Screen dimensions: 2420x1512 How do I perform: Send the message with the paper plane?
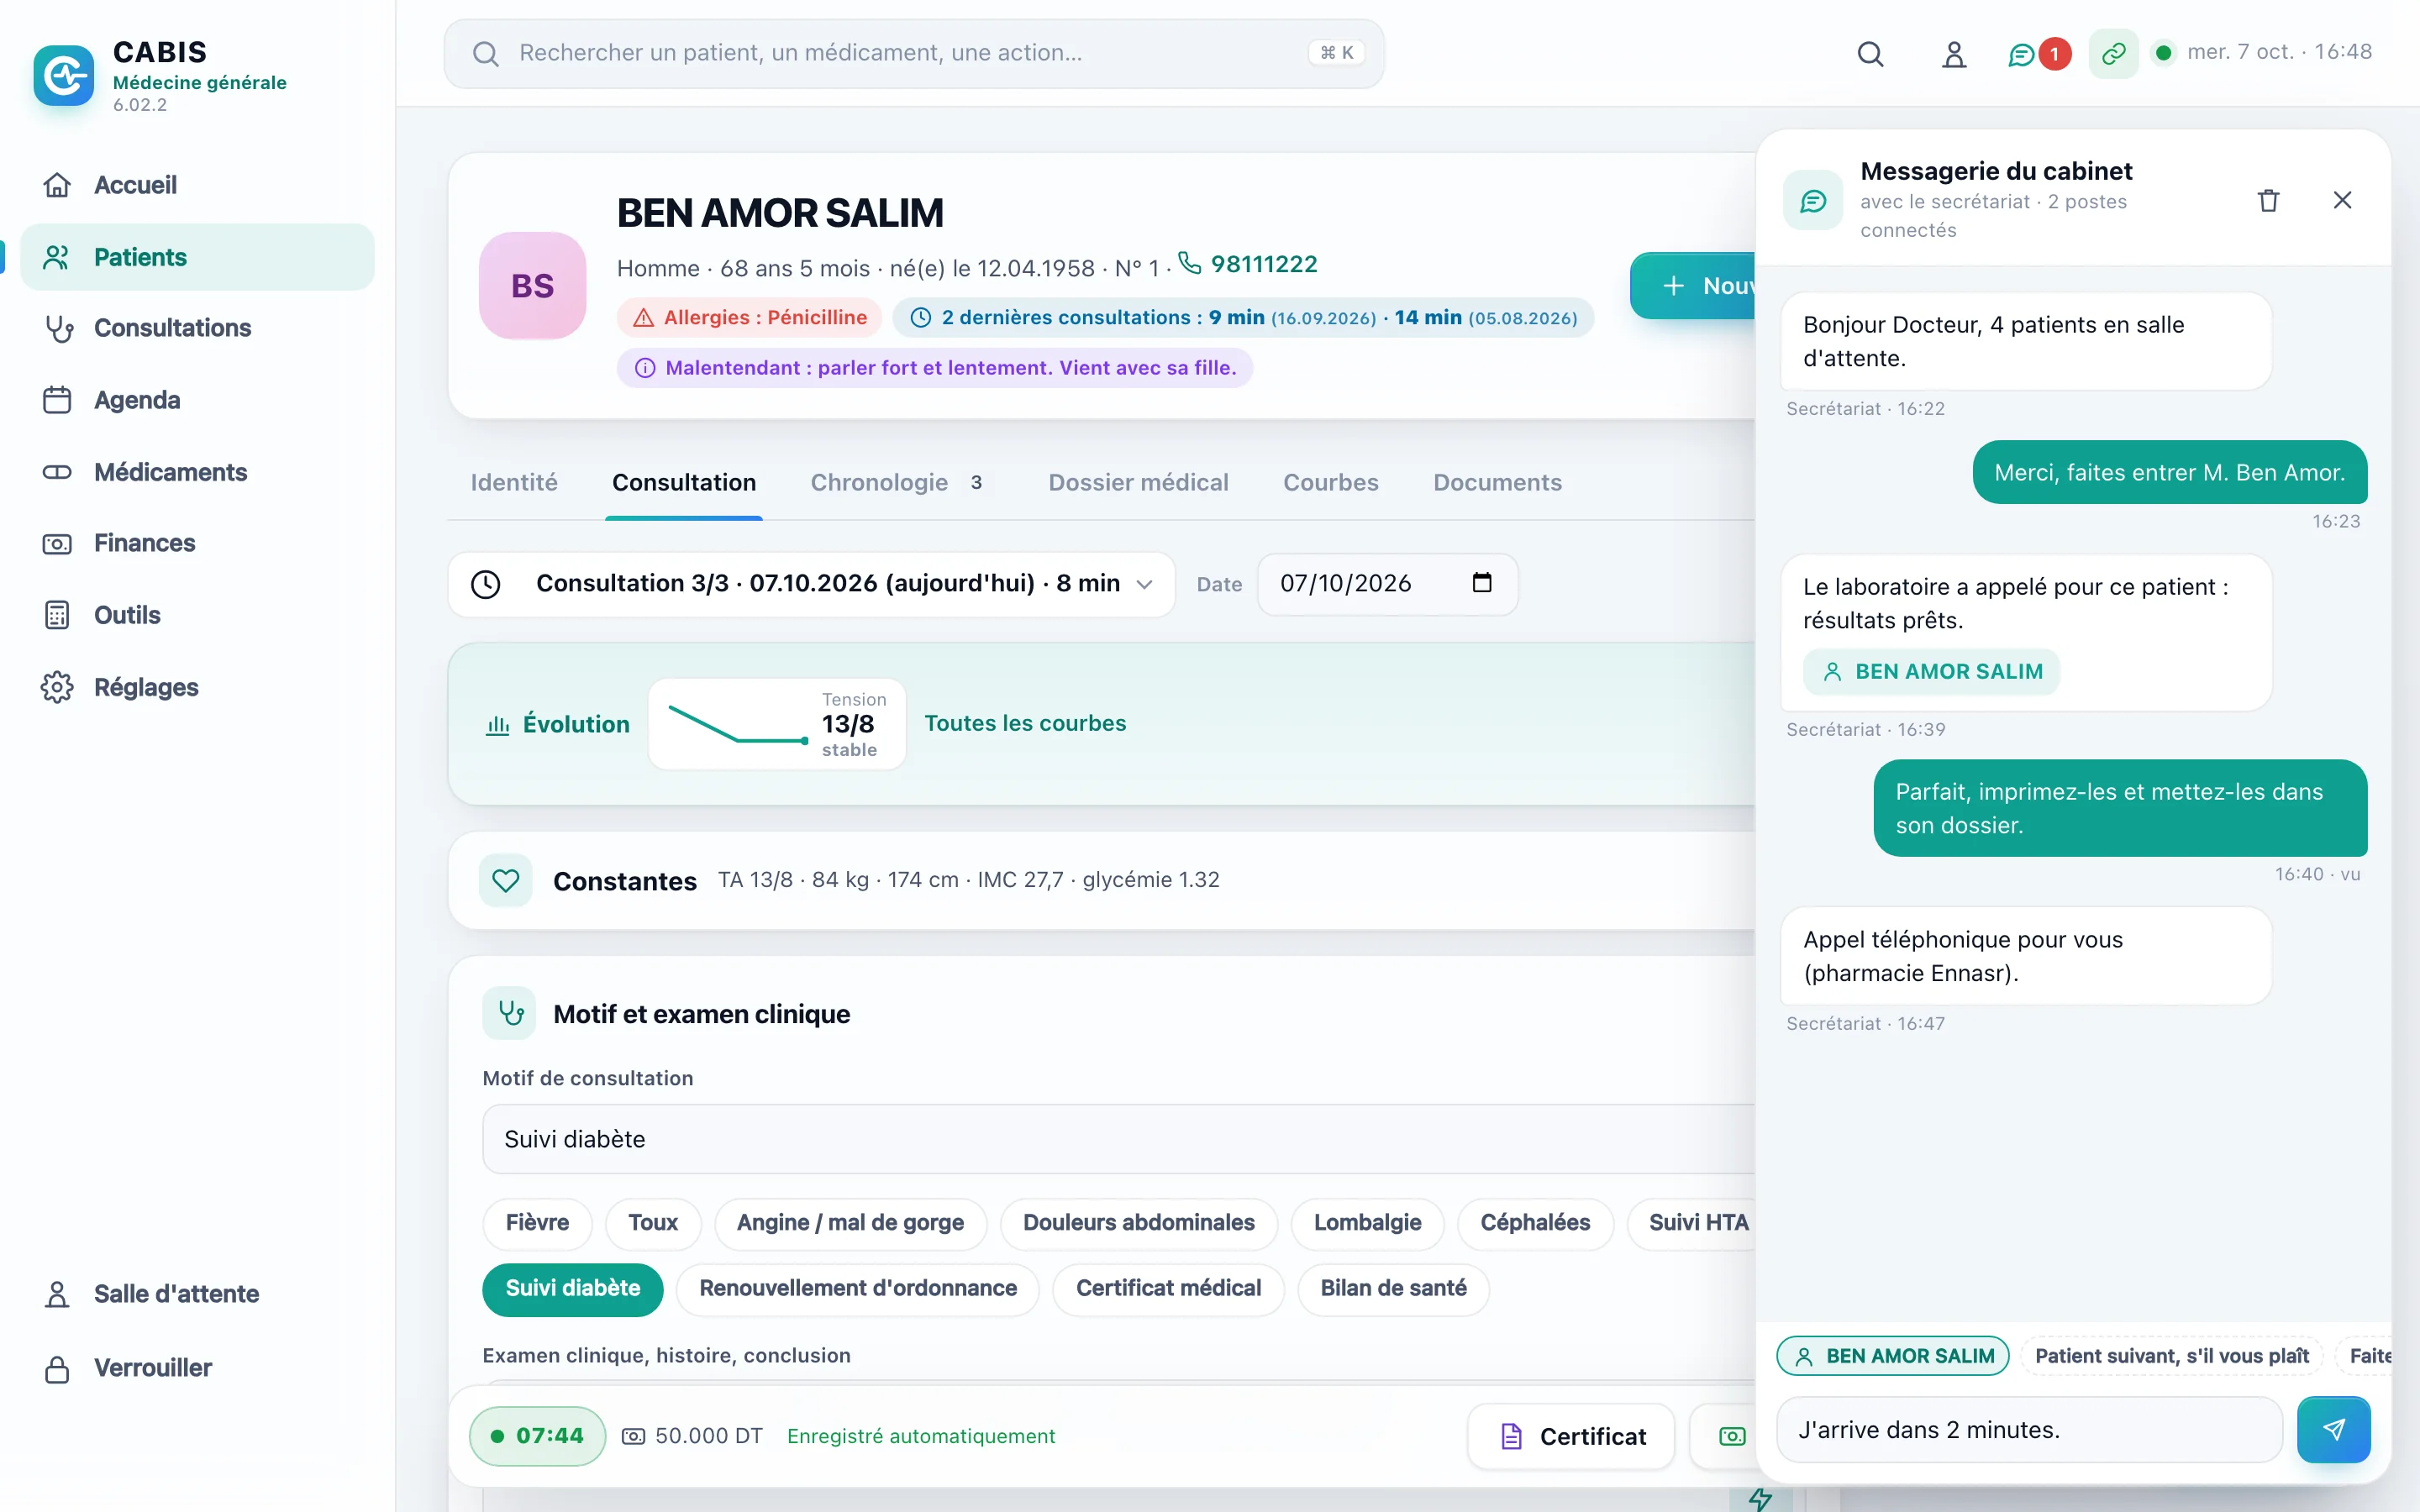[x=2333, y=1429]
